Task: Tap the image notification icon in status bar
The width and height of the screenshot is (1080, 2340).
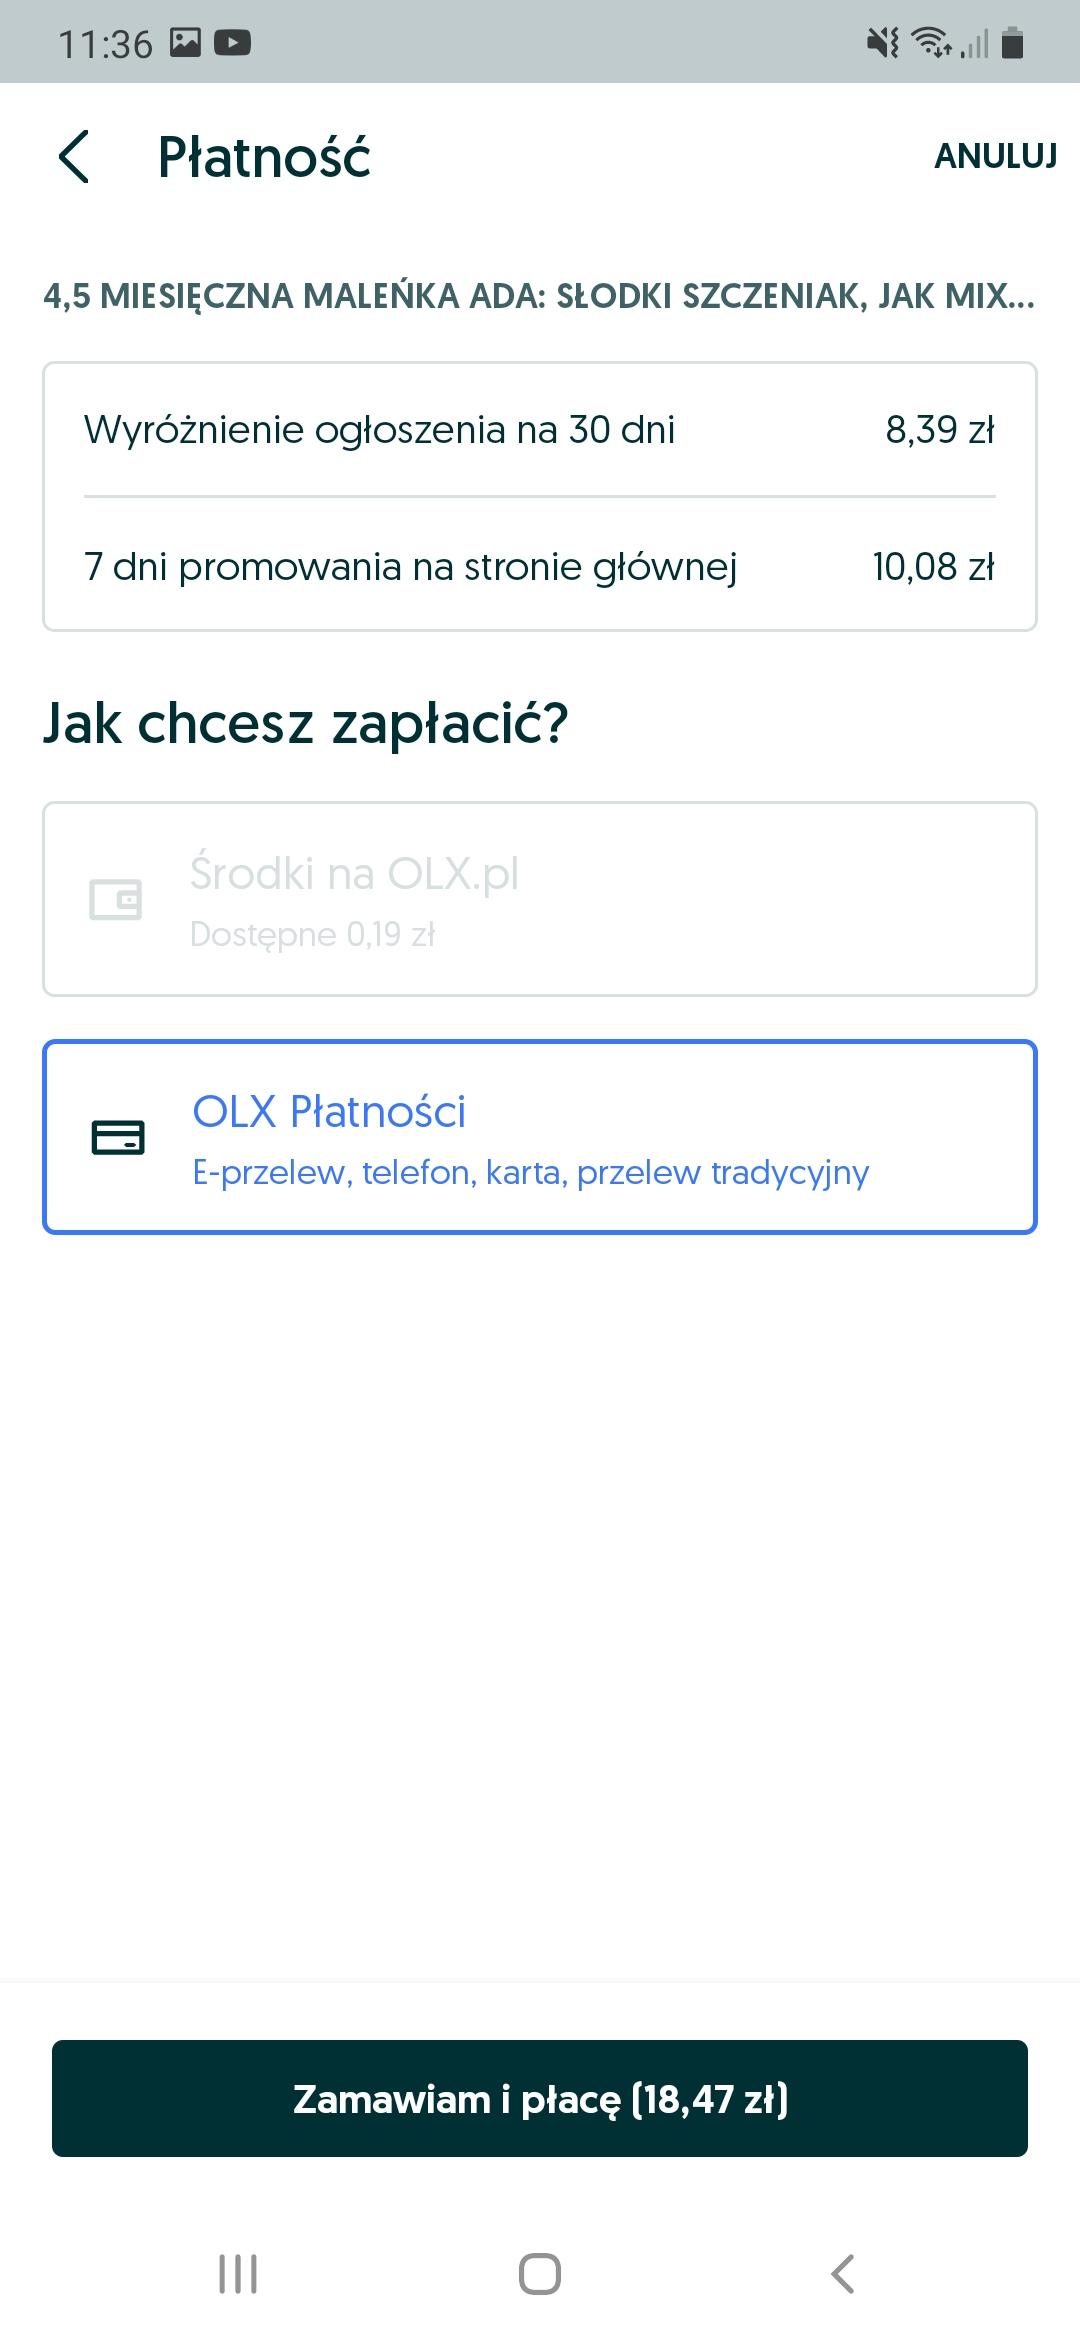Action: click(x=185, y=42)
